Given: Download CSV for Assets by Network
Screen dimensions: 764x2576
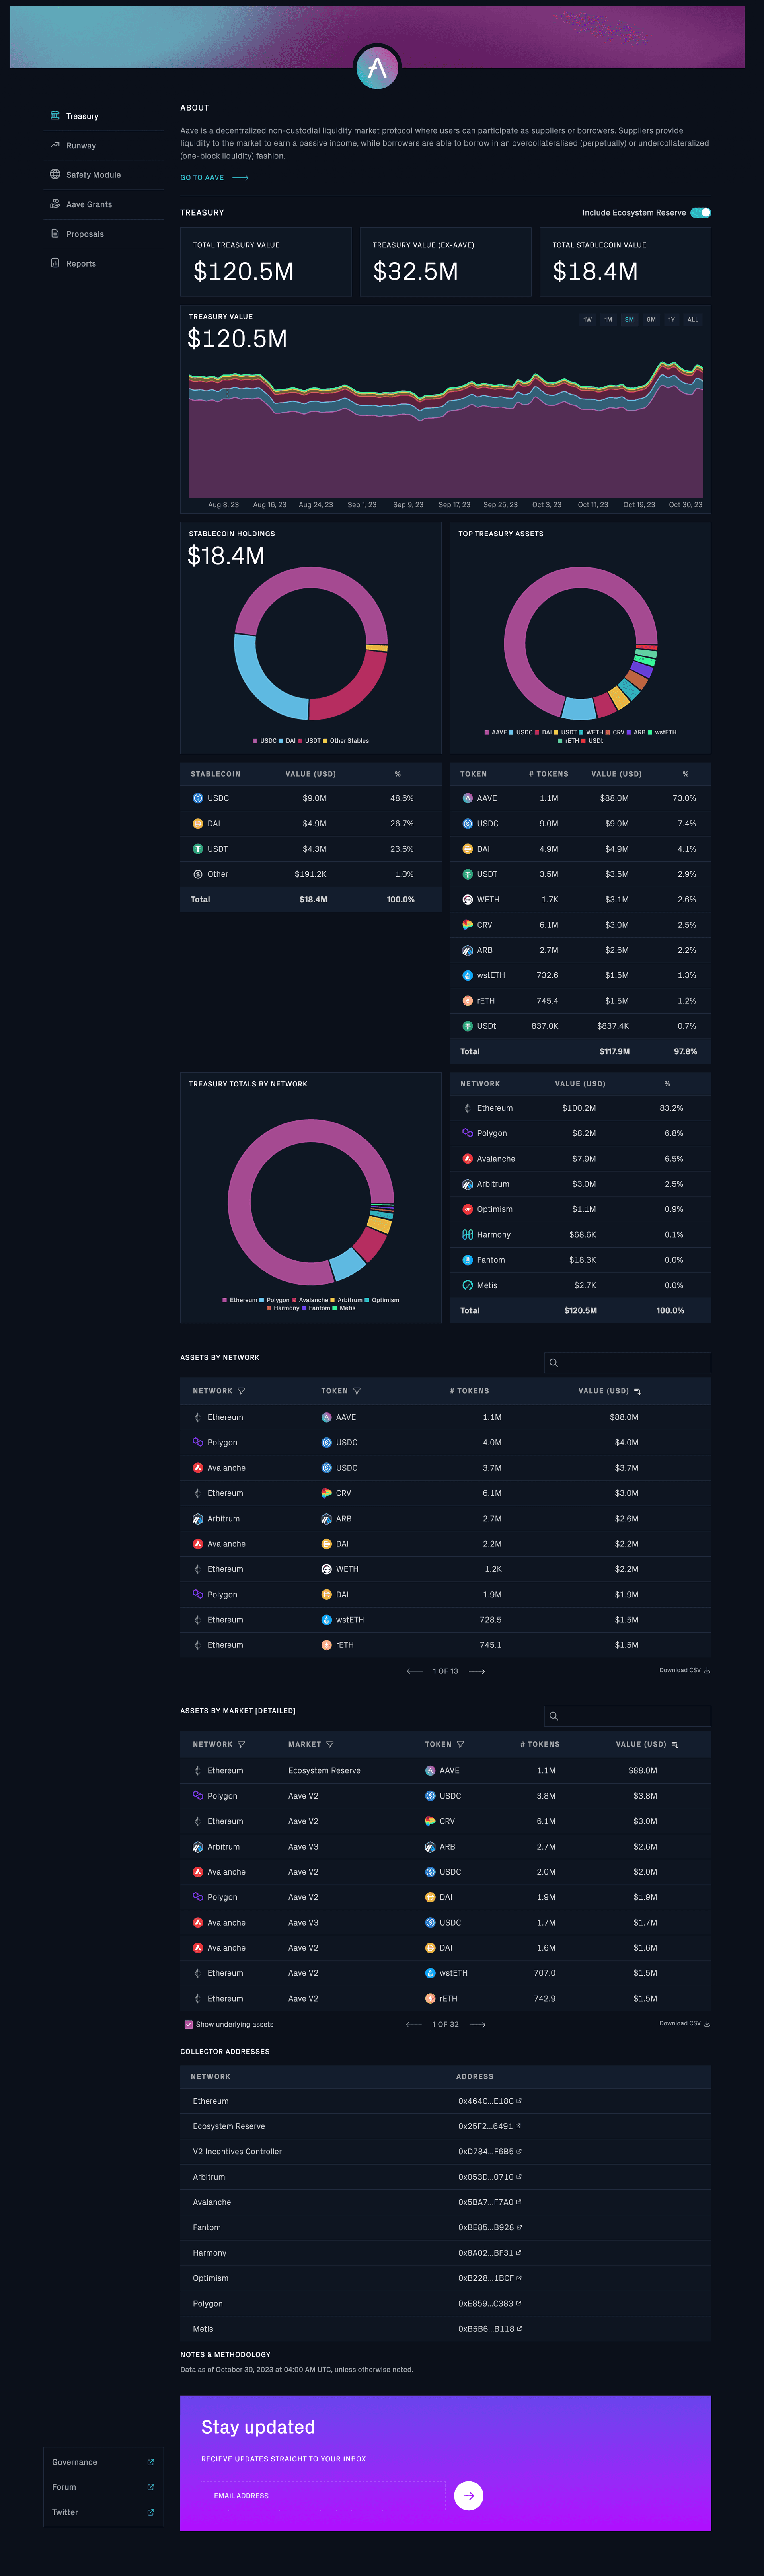Looking at the screenshot, I should tap(684, 1670).
